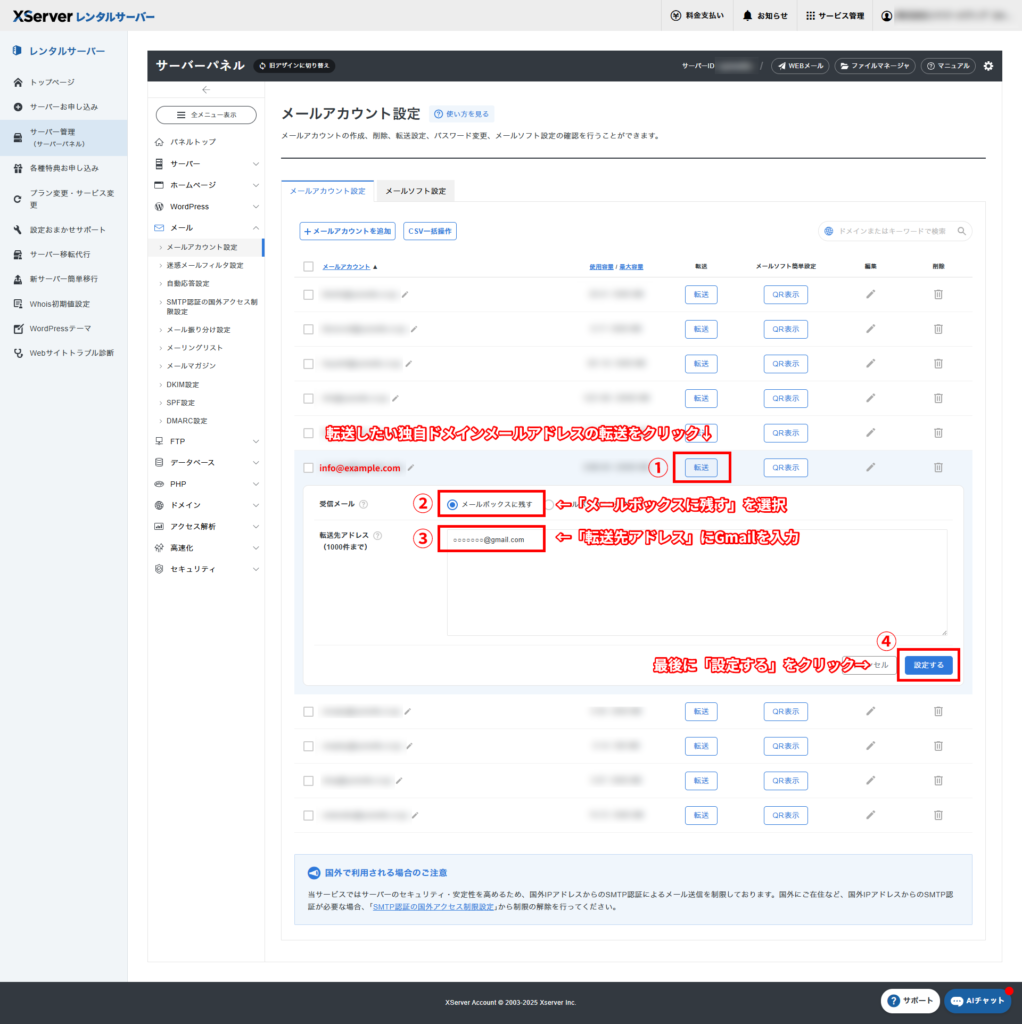This screenshot has height=1024, width=1022.
Task: Click the settings gear icon in server panel header
Action: [x=988, y=66]
